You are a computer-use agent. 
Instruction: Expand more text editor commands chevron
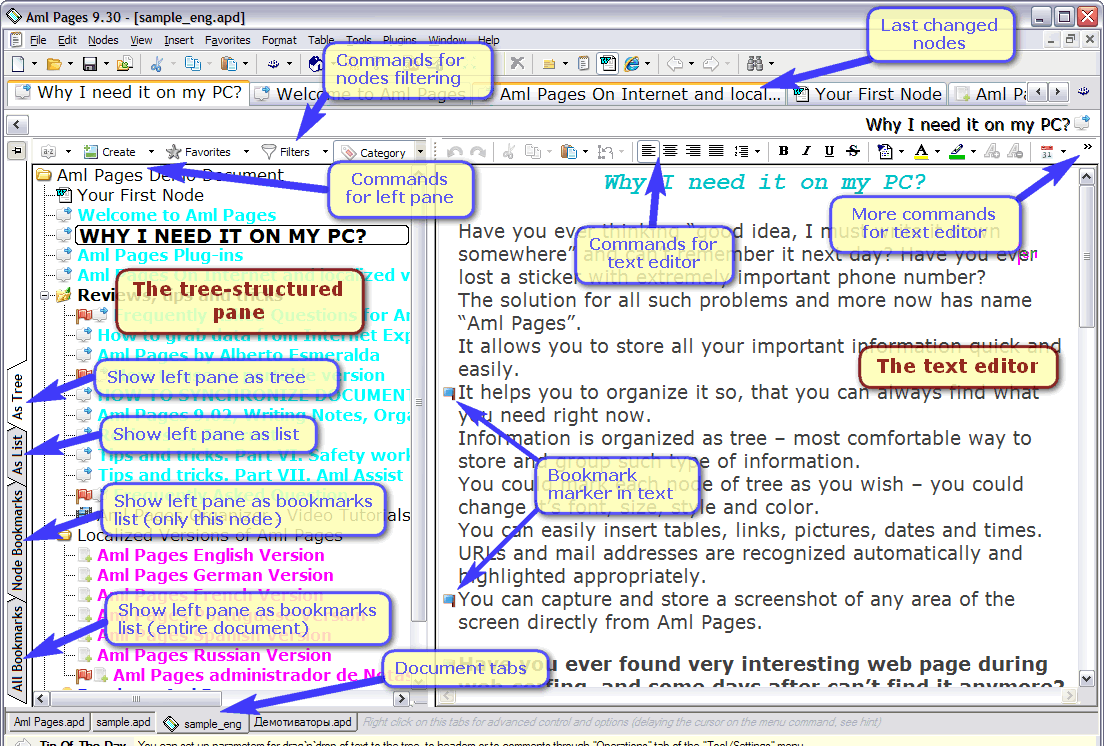click(x=1087, y=148)
